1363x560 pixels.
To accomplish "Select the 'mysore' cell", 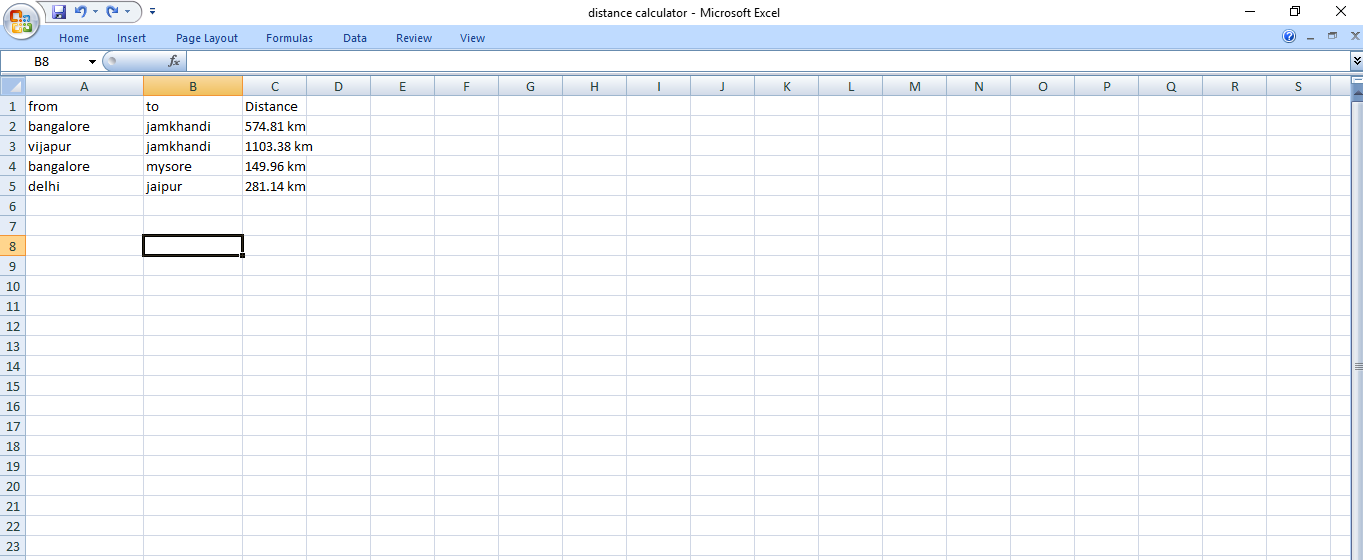I will pyautogui.click(x=193, y=166).
